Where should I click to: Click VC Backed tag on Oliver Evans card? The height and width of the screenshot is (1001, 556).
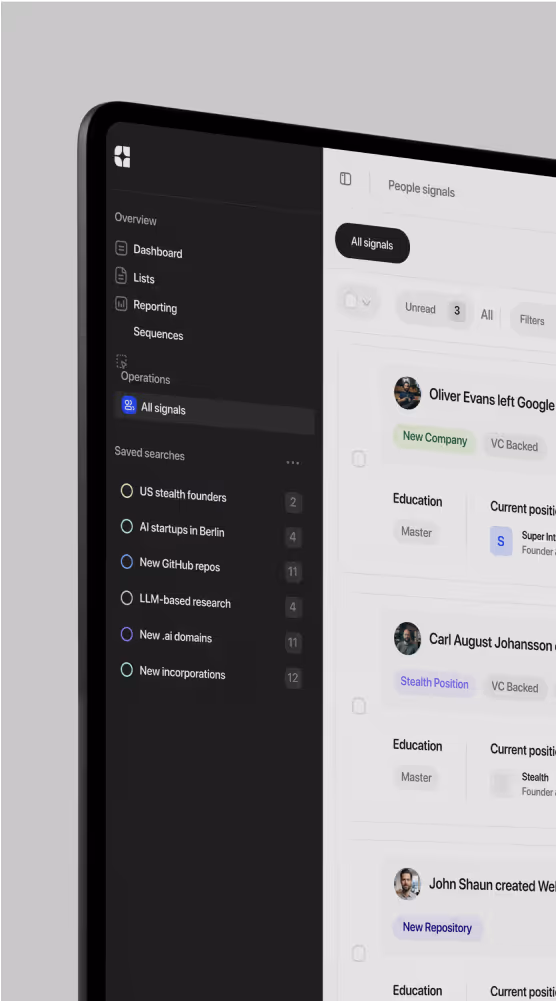(515, 445)
